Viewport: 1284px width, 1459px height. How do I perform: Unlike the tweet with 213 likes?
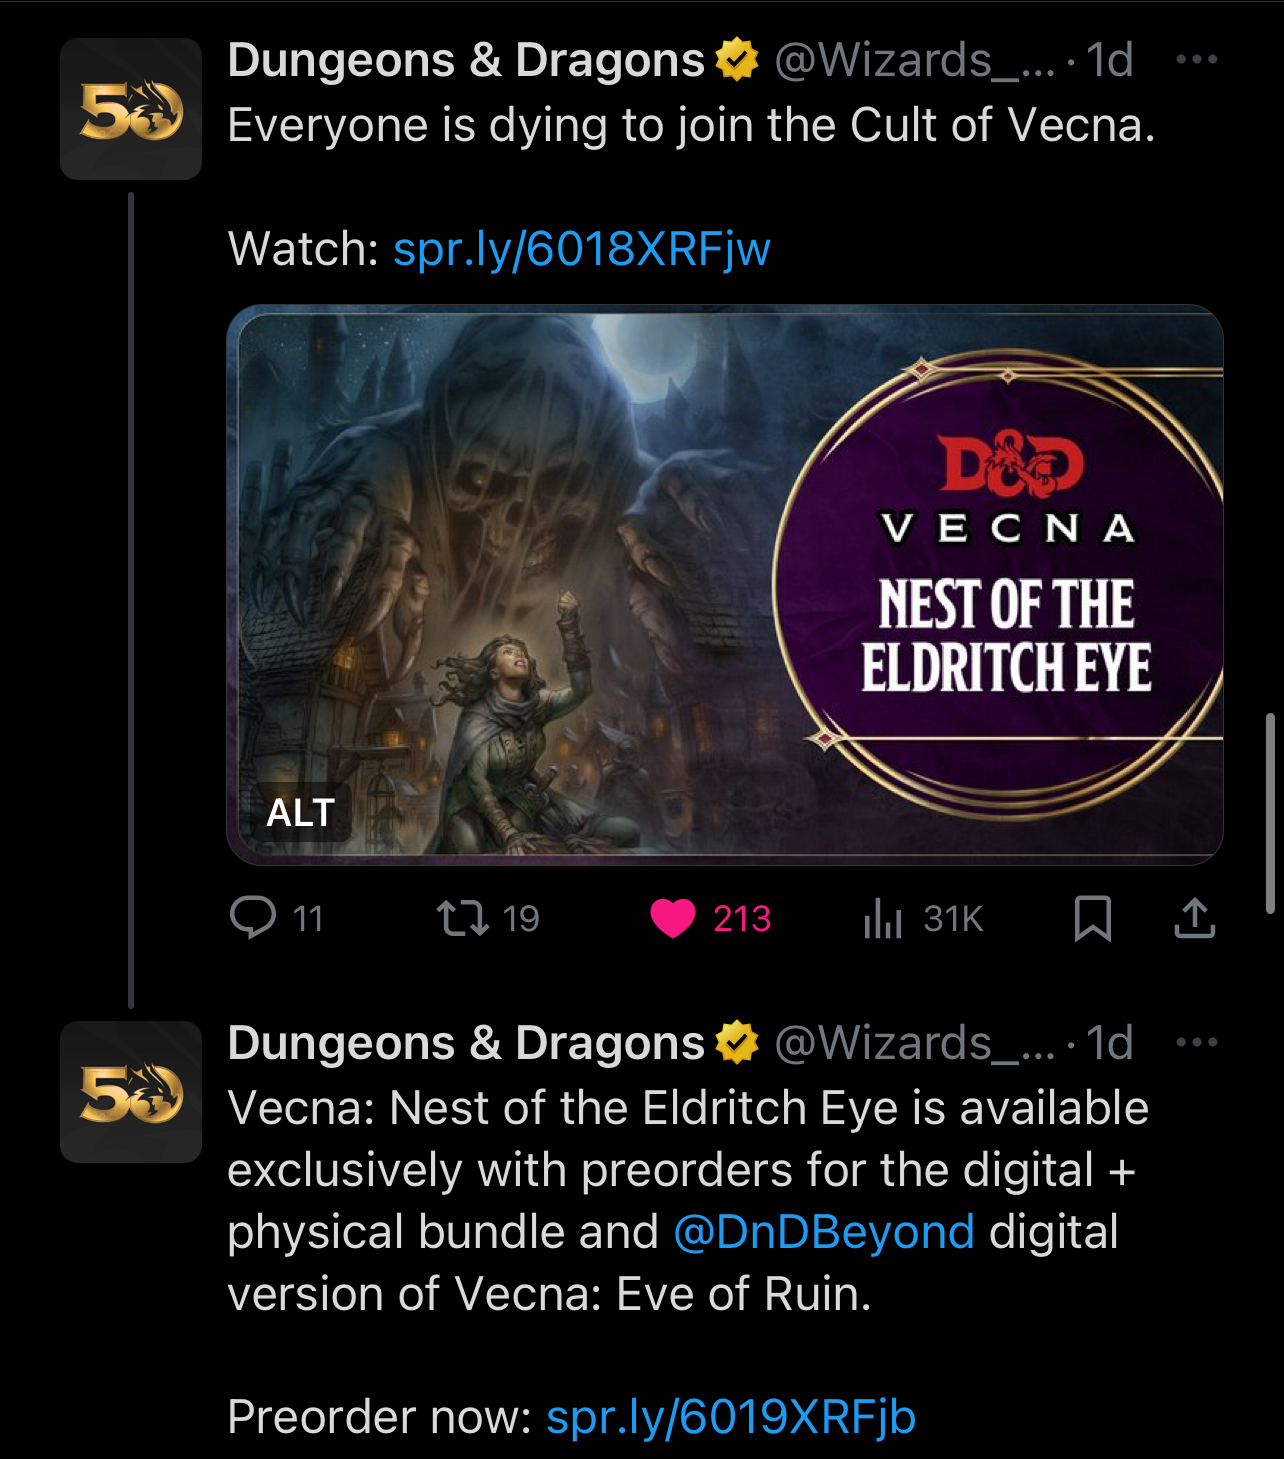673,917
